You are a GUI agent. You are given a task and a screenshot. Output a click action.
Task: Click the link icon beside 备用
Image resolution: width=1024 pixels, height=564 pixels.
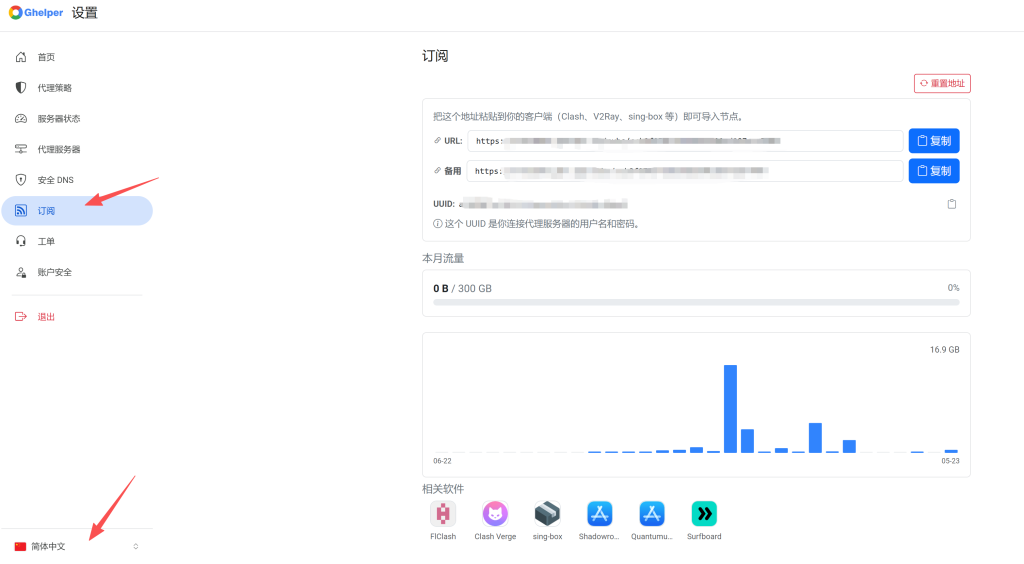[x=438, y=170]
